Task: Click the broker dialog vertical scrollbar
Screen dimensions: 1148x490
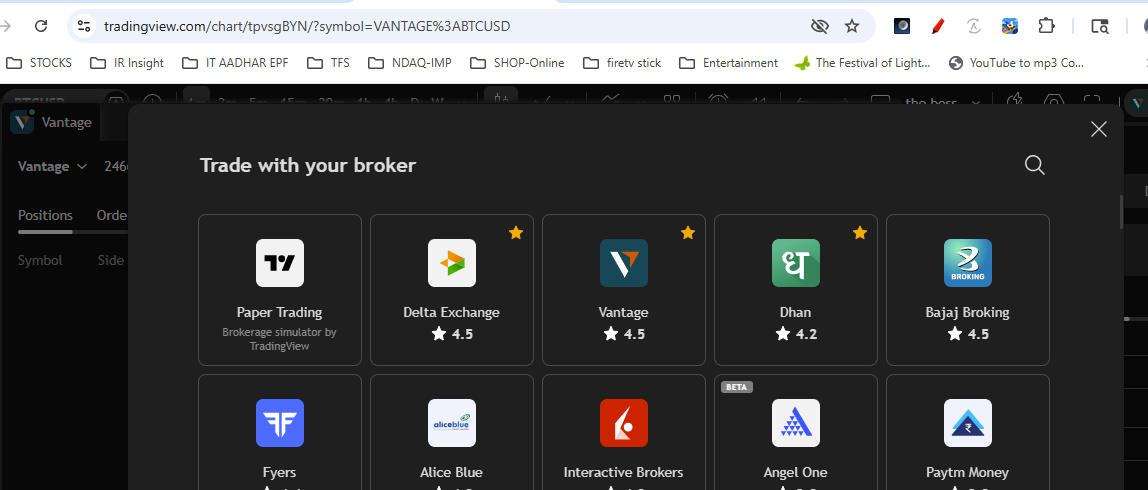Action: click(1120, 212)
